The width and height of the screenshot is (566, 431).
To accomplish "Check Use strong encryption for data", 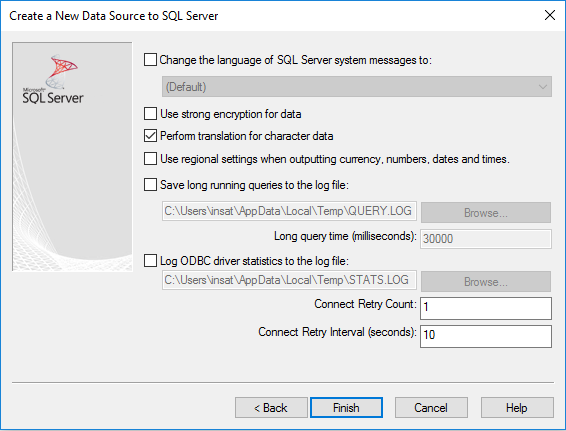I will point(150,114).
